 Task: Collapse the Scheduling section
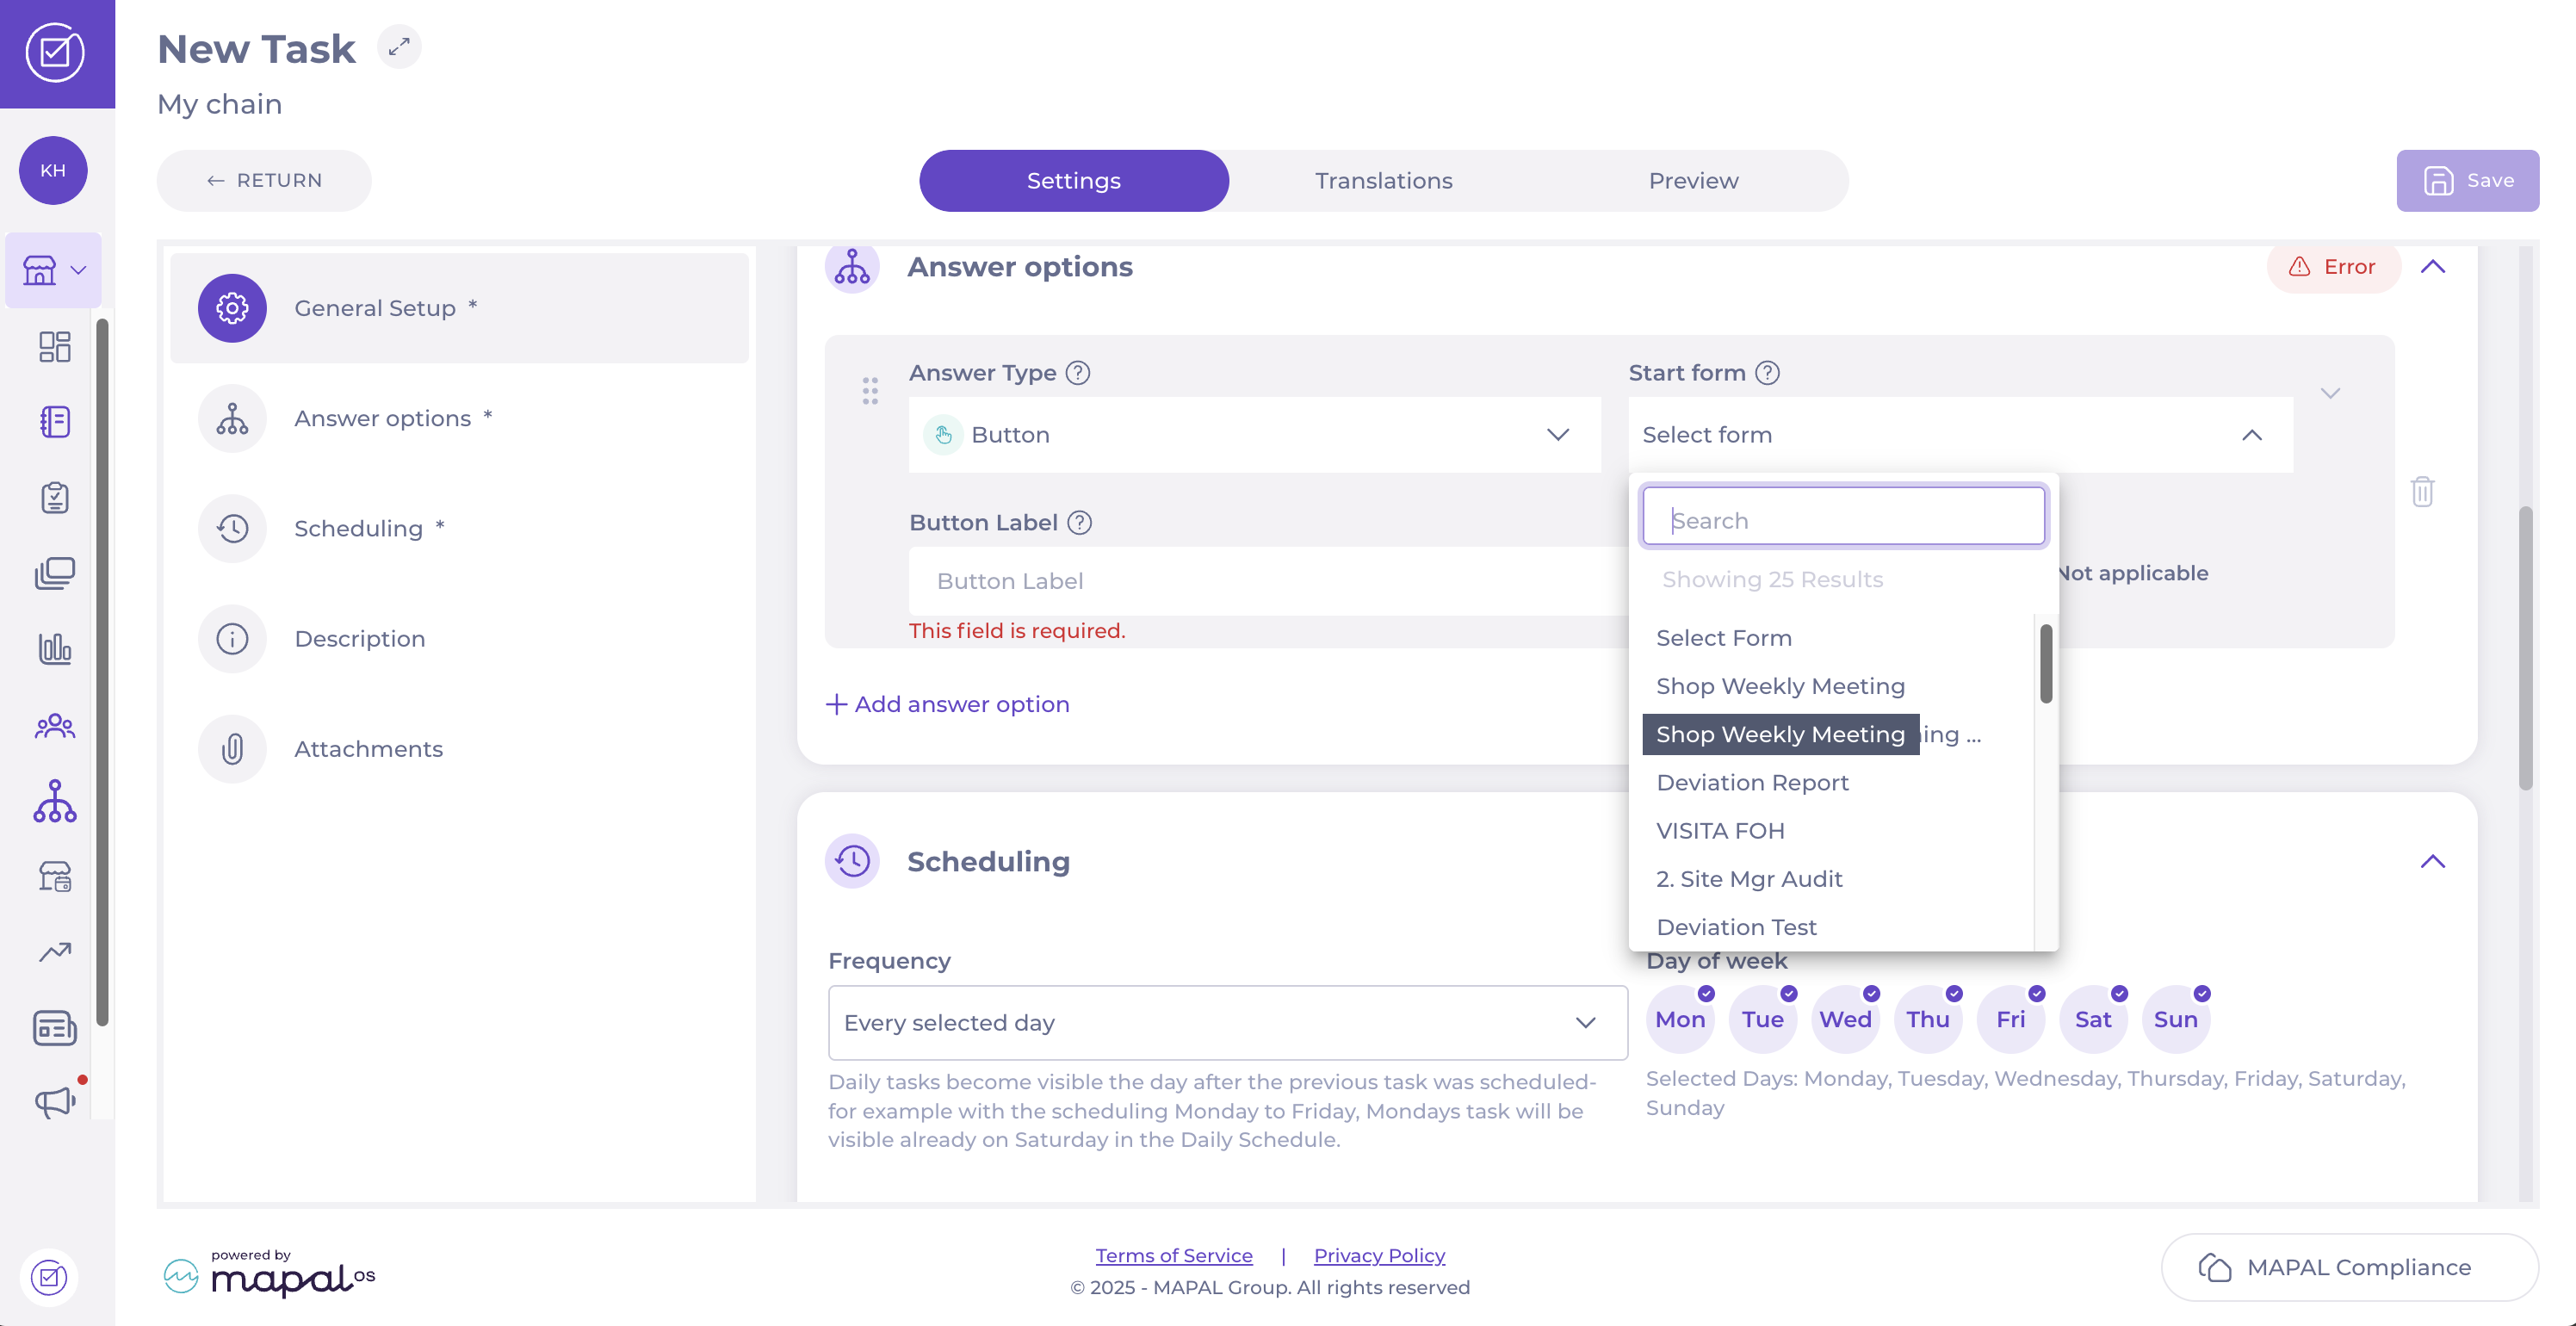[2432, 861]
